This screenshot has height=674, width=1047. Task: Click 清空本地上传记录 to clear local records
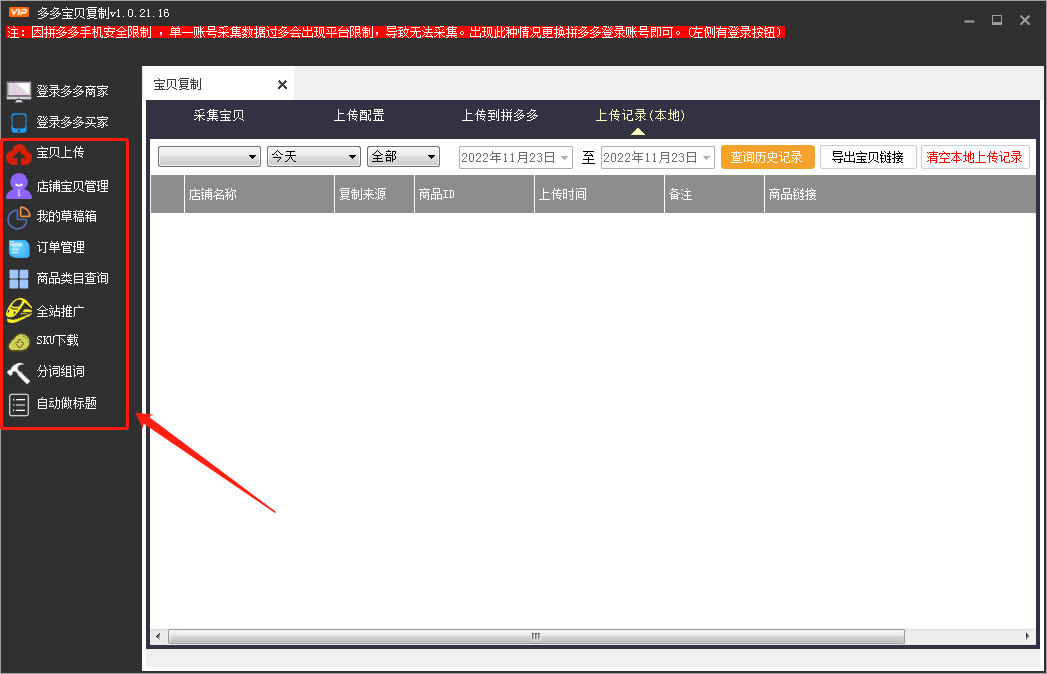click(x=975, y=156)
